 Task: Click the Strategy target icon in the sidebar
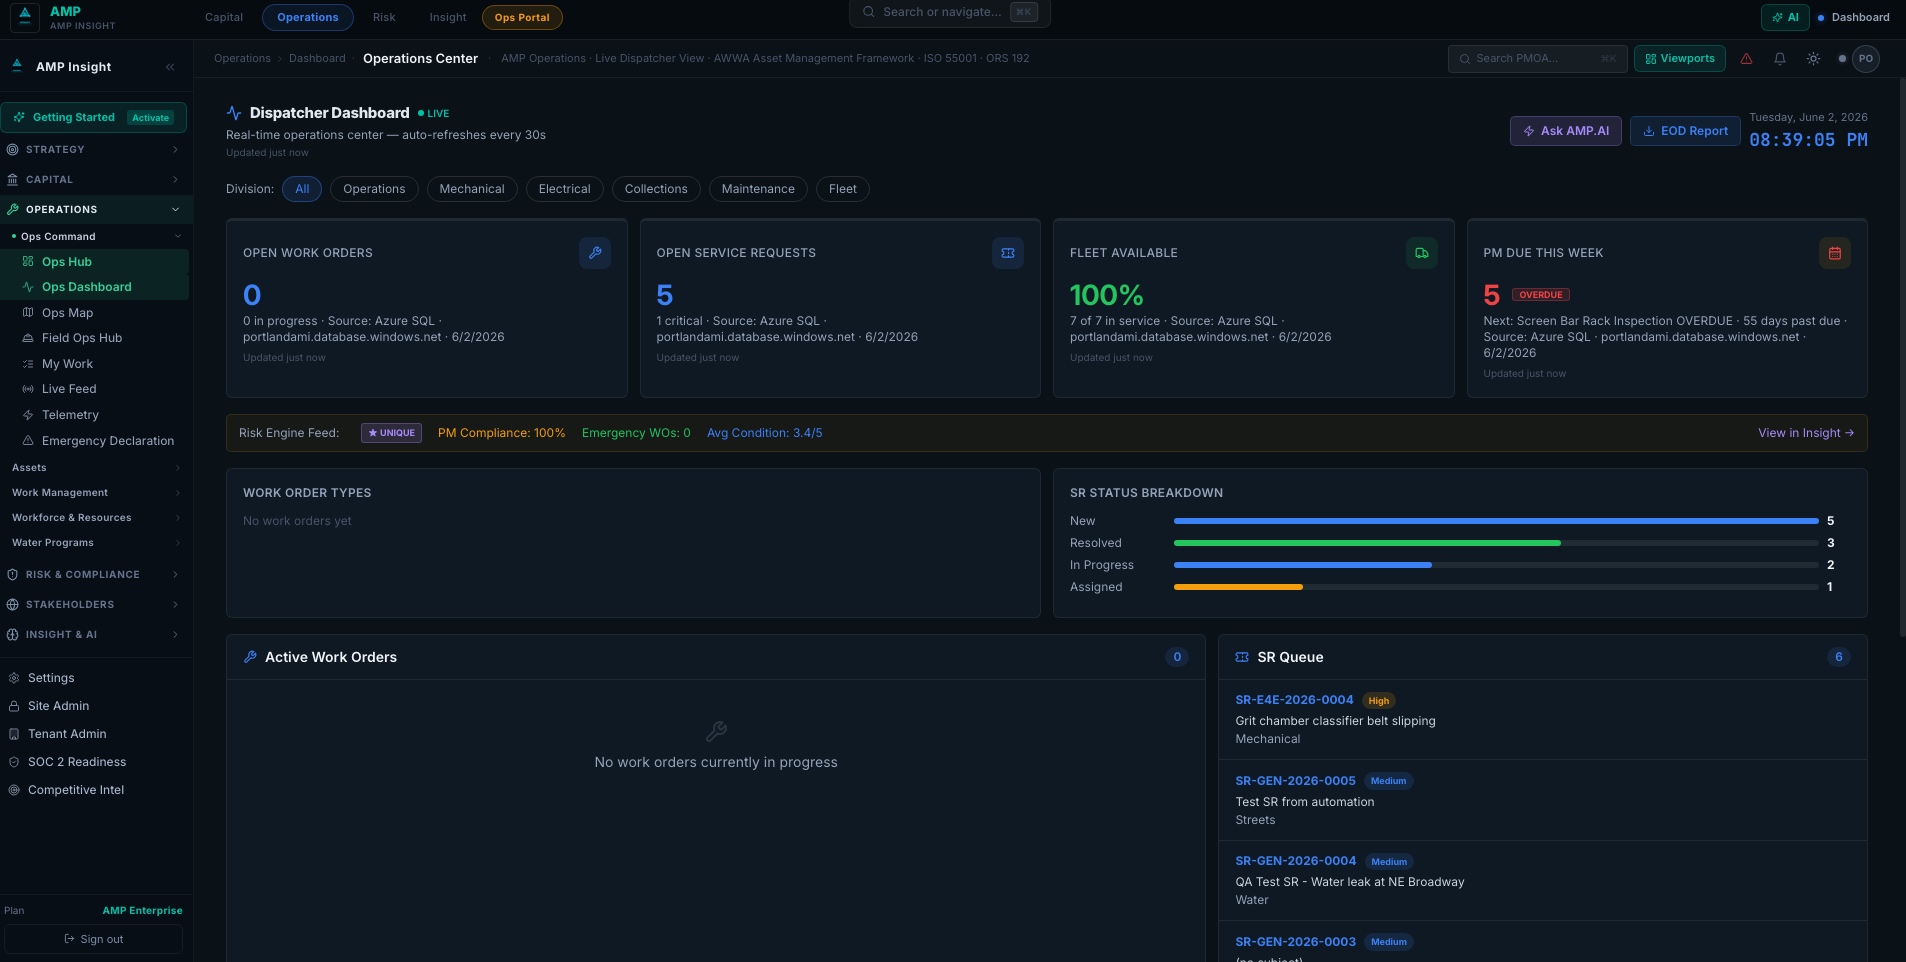pos(13,150)
